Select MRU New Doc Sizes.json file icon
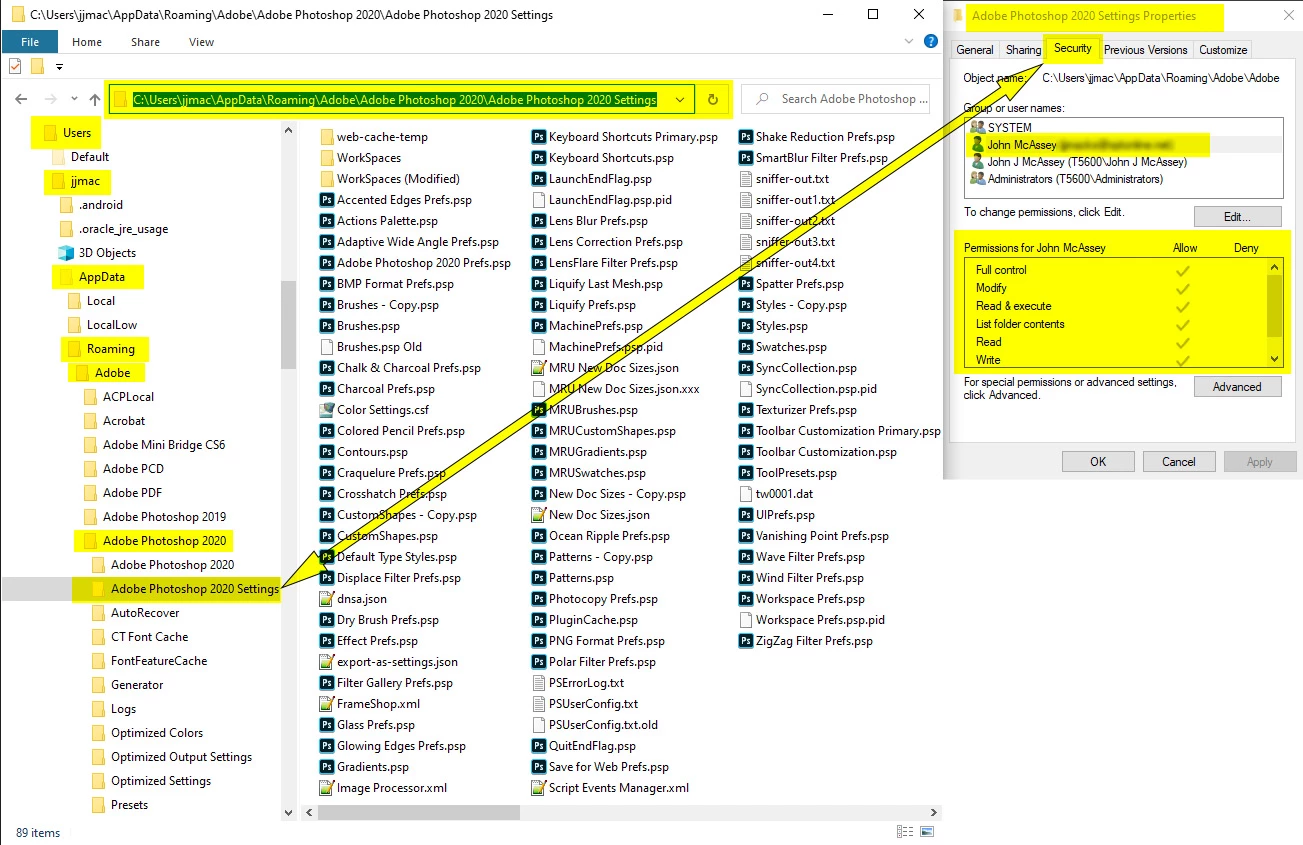 click(x=538, y=368)
